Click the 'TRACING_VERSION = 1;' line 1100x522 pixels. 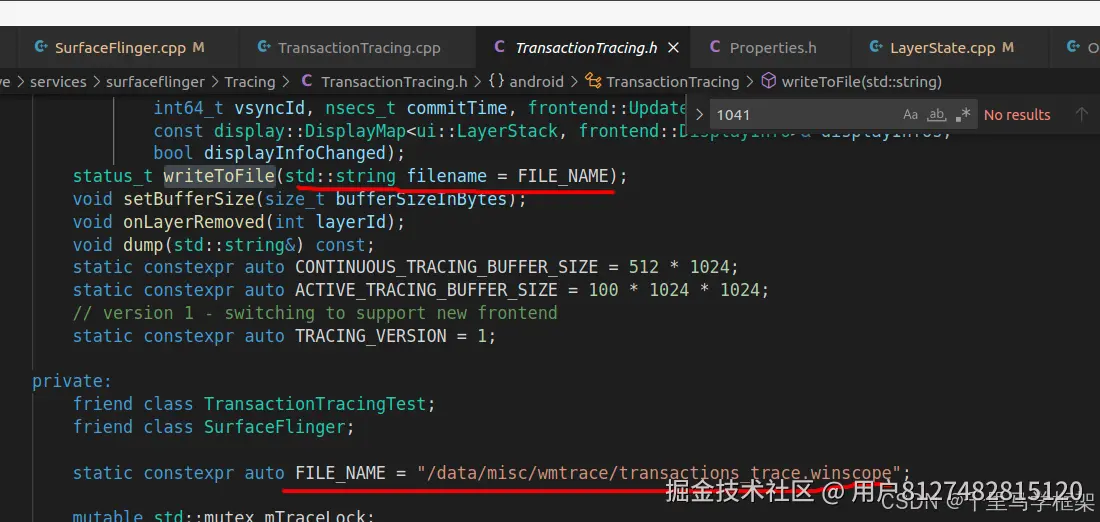tap(284, 335)
